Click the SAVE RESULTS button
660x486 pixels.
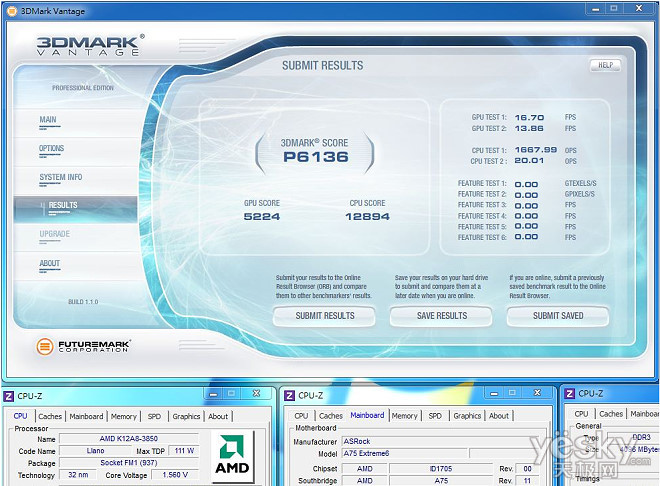442,316
